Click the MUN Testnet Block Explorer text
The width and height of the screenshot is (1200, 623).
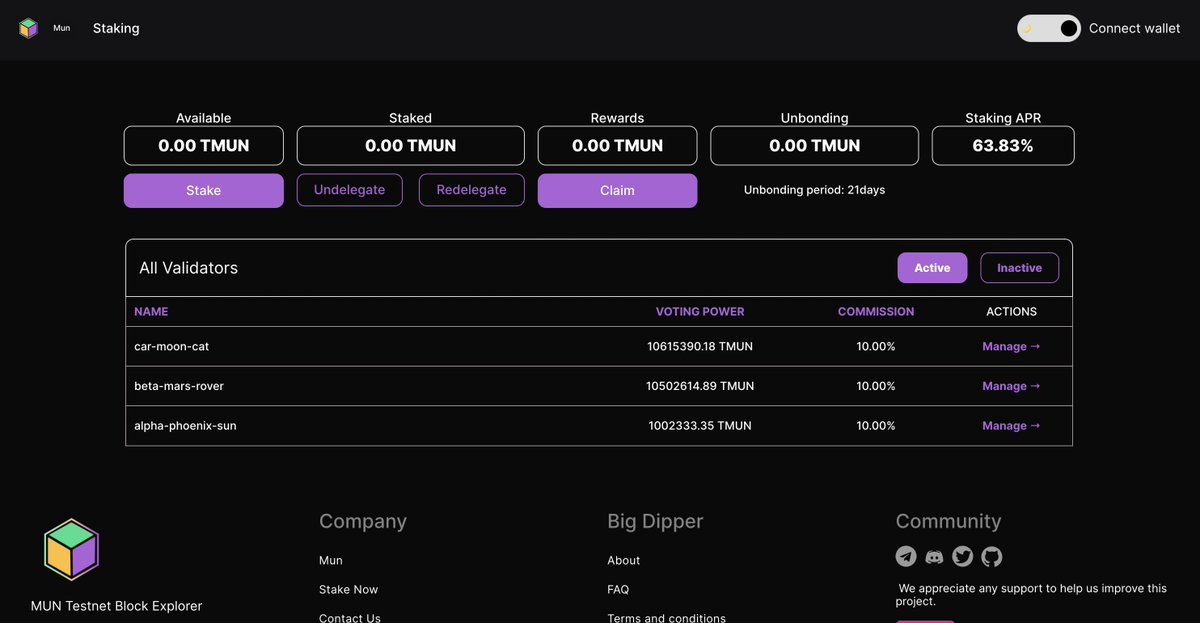pyautogui.click(x=116, y=606)
